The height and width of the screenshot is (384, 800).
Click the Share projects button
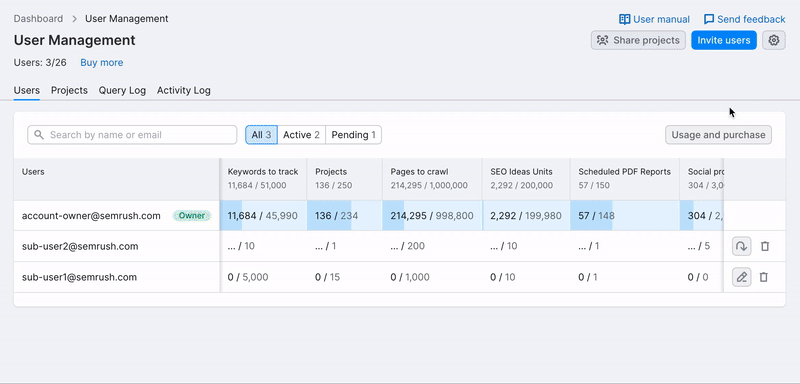tap(638, 40)
